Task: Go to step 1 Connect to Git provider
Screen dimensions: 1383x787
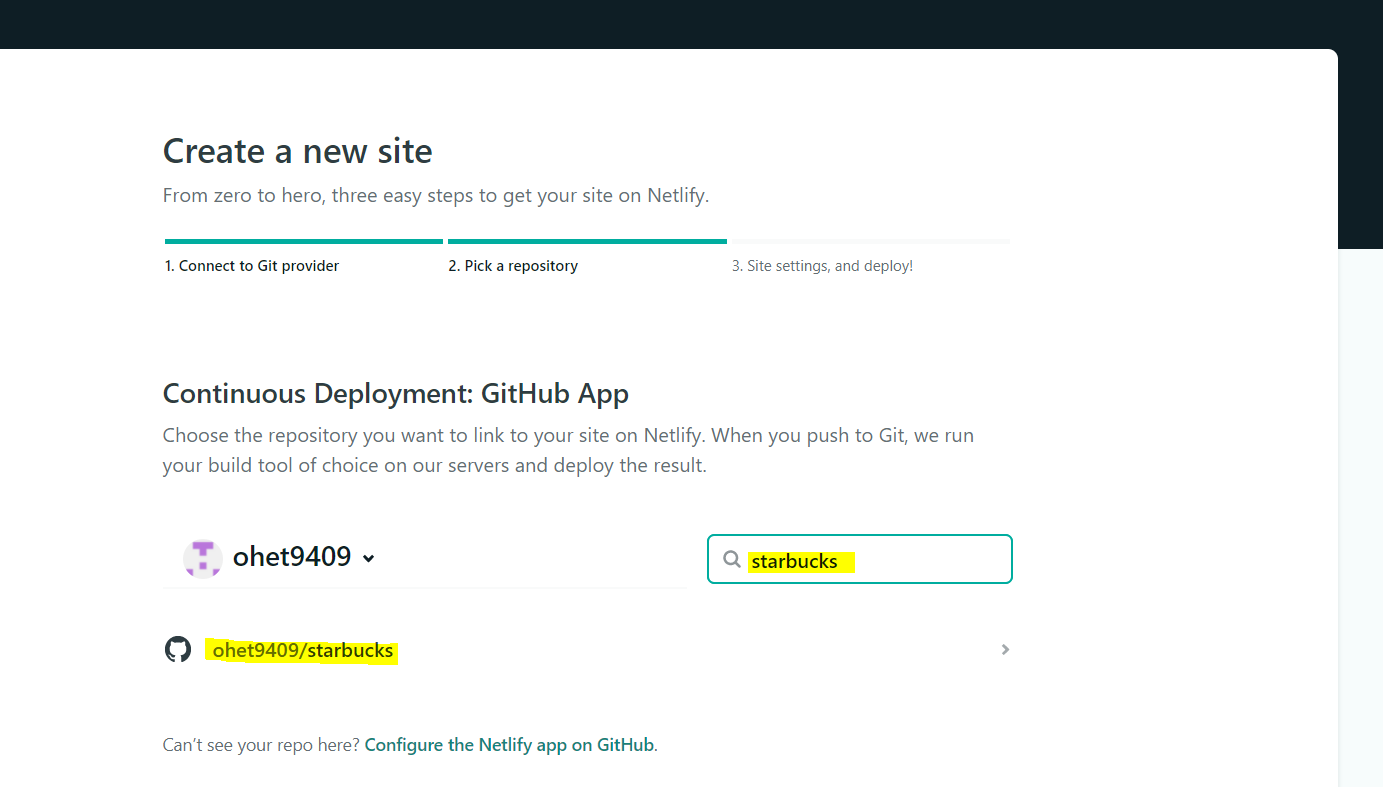Action: click(x=252, y=266)
